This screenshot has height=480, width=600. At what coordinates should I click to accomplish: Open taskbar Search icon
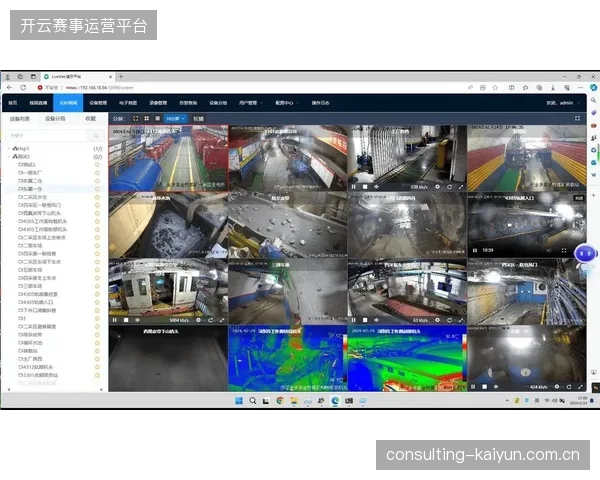[253, 401]
